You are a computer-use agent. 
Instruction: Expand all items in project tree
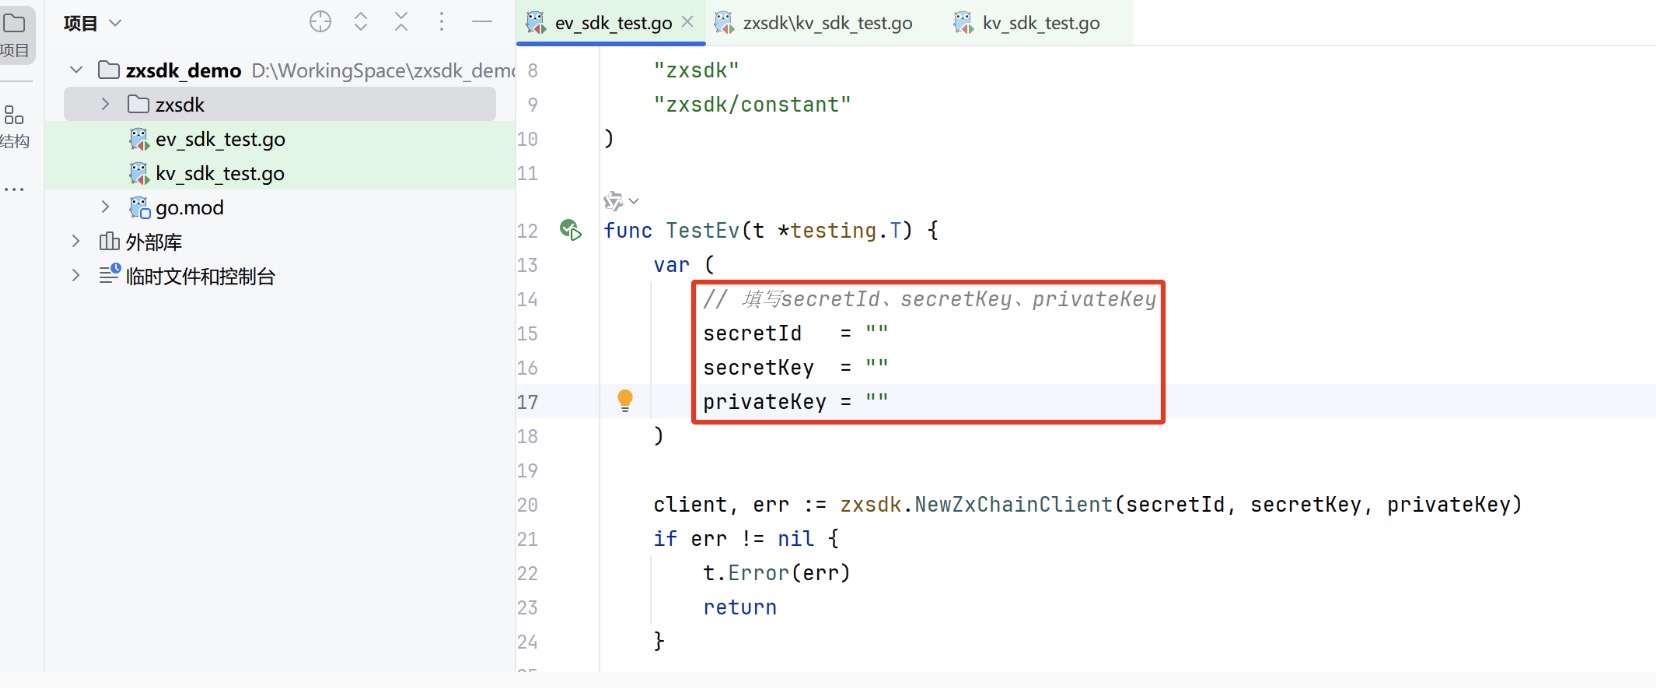(361, 21)
